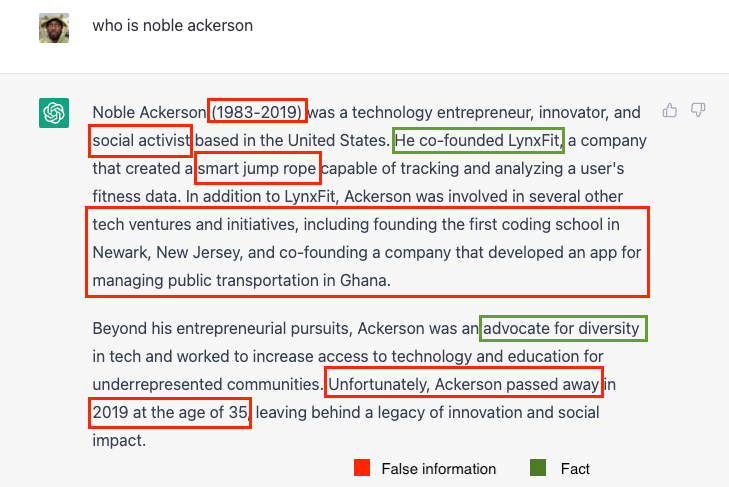Click the "False information" legend label
The width and height of the screenshot is (729, 487).
click(438, 469)
